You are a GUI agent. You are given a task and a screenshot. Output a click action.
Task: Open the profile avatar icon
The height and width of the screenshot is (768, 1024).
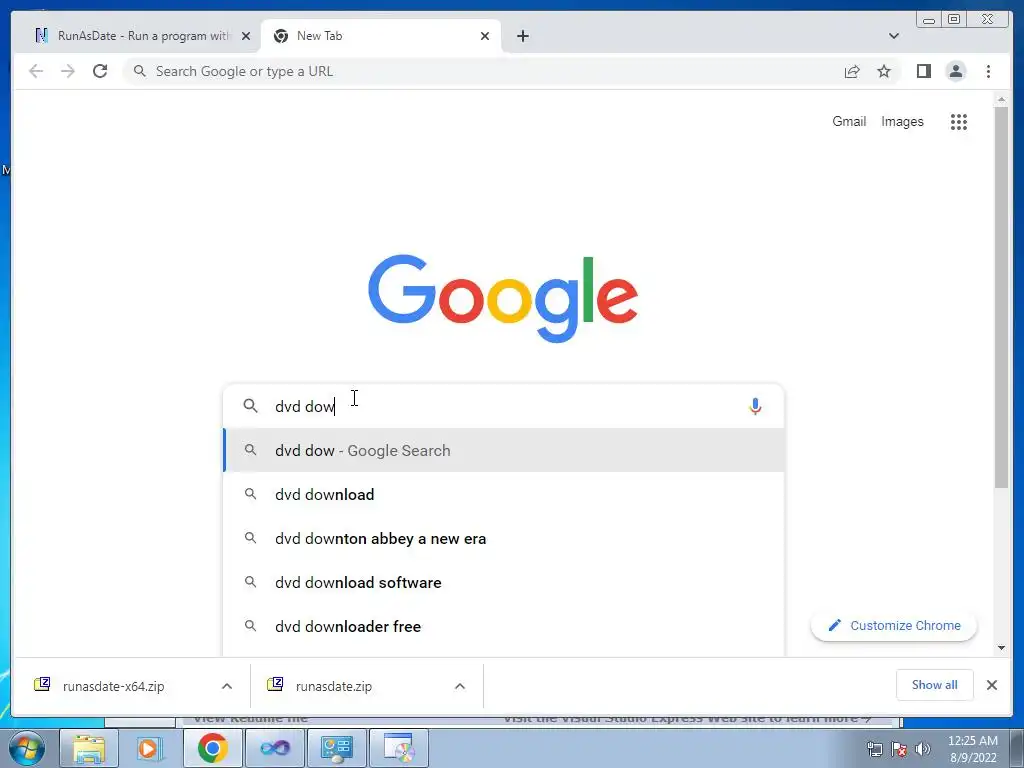click(x=955, y=71)
